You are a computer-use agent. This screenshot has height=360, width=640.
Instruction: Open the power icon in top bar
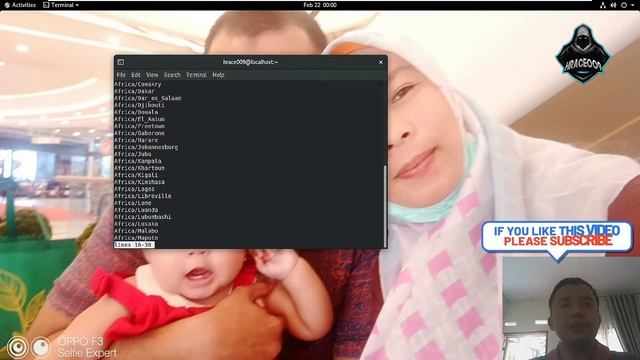(x=624, y=5)
